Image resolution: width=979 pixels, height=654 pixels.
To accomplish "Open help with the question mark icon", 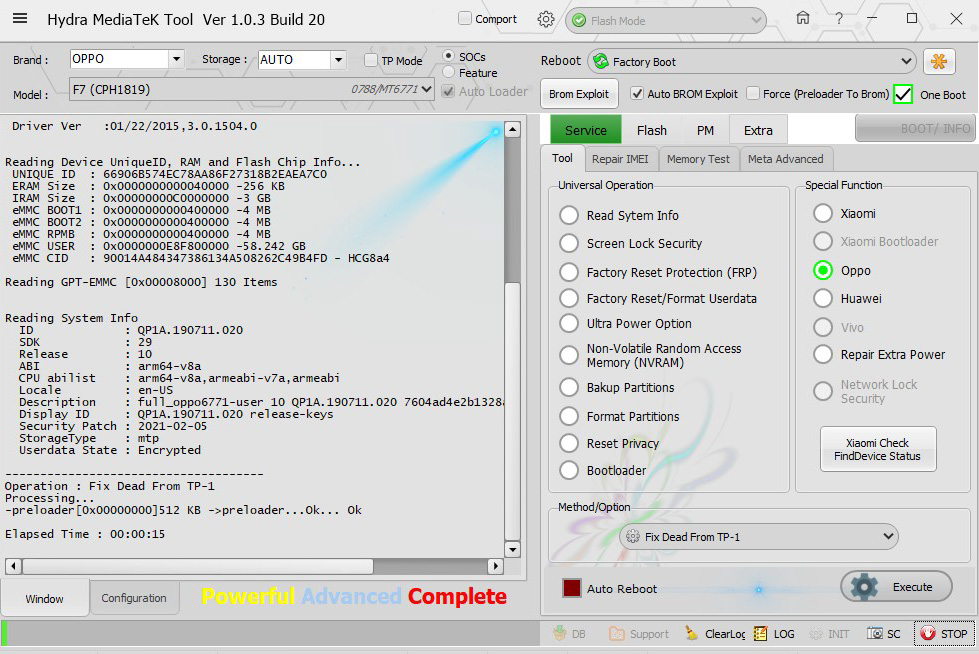I will (839, 19).
